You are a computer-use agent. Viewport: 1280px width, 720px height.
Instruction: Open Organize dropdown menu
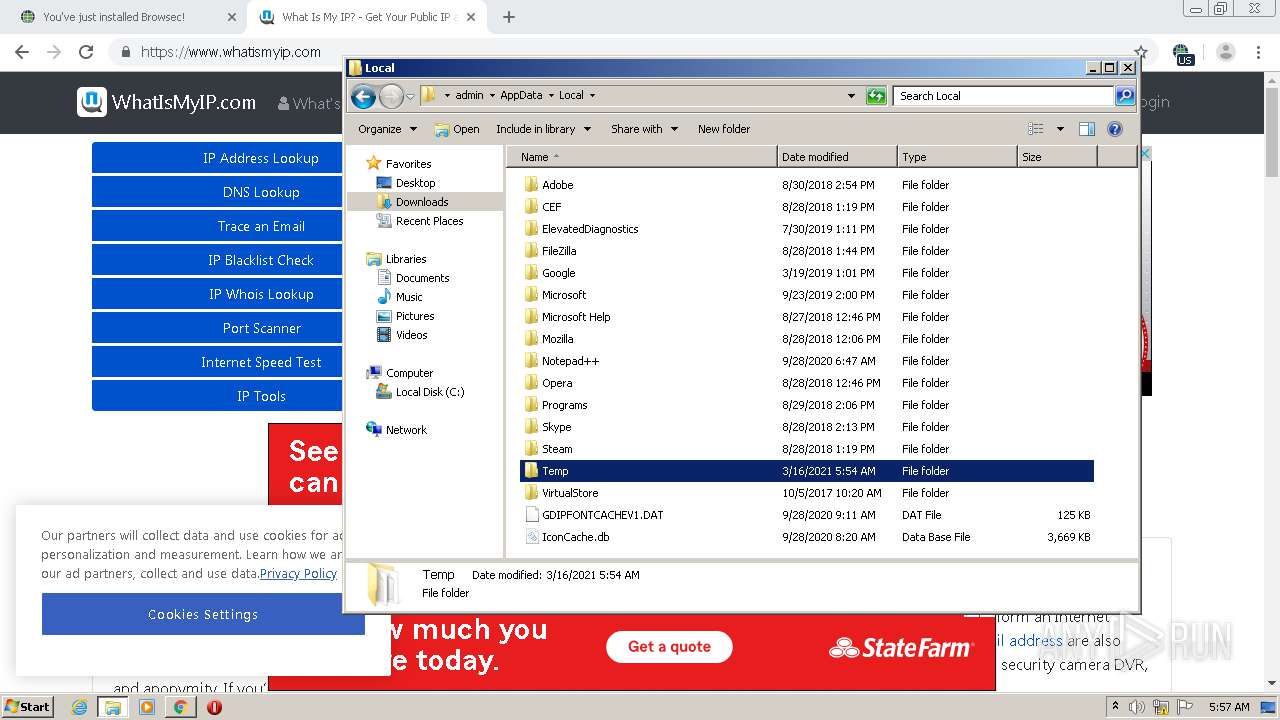click(x=387, y=129)
